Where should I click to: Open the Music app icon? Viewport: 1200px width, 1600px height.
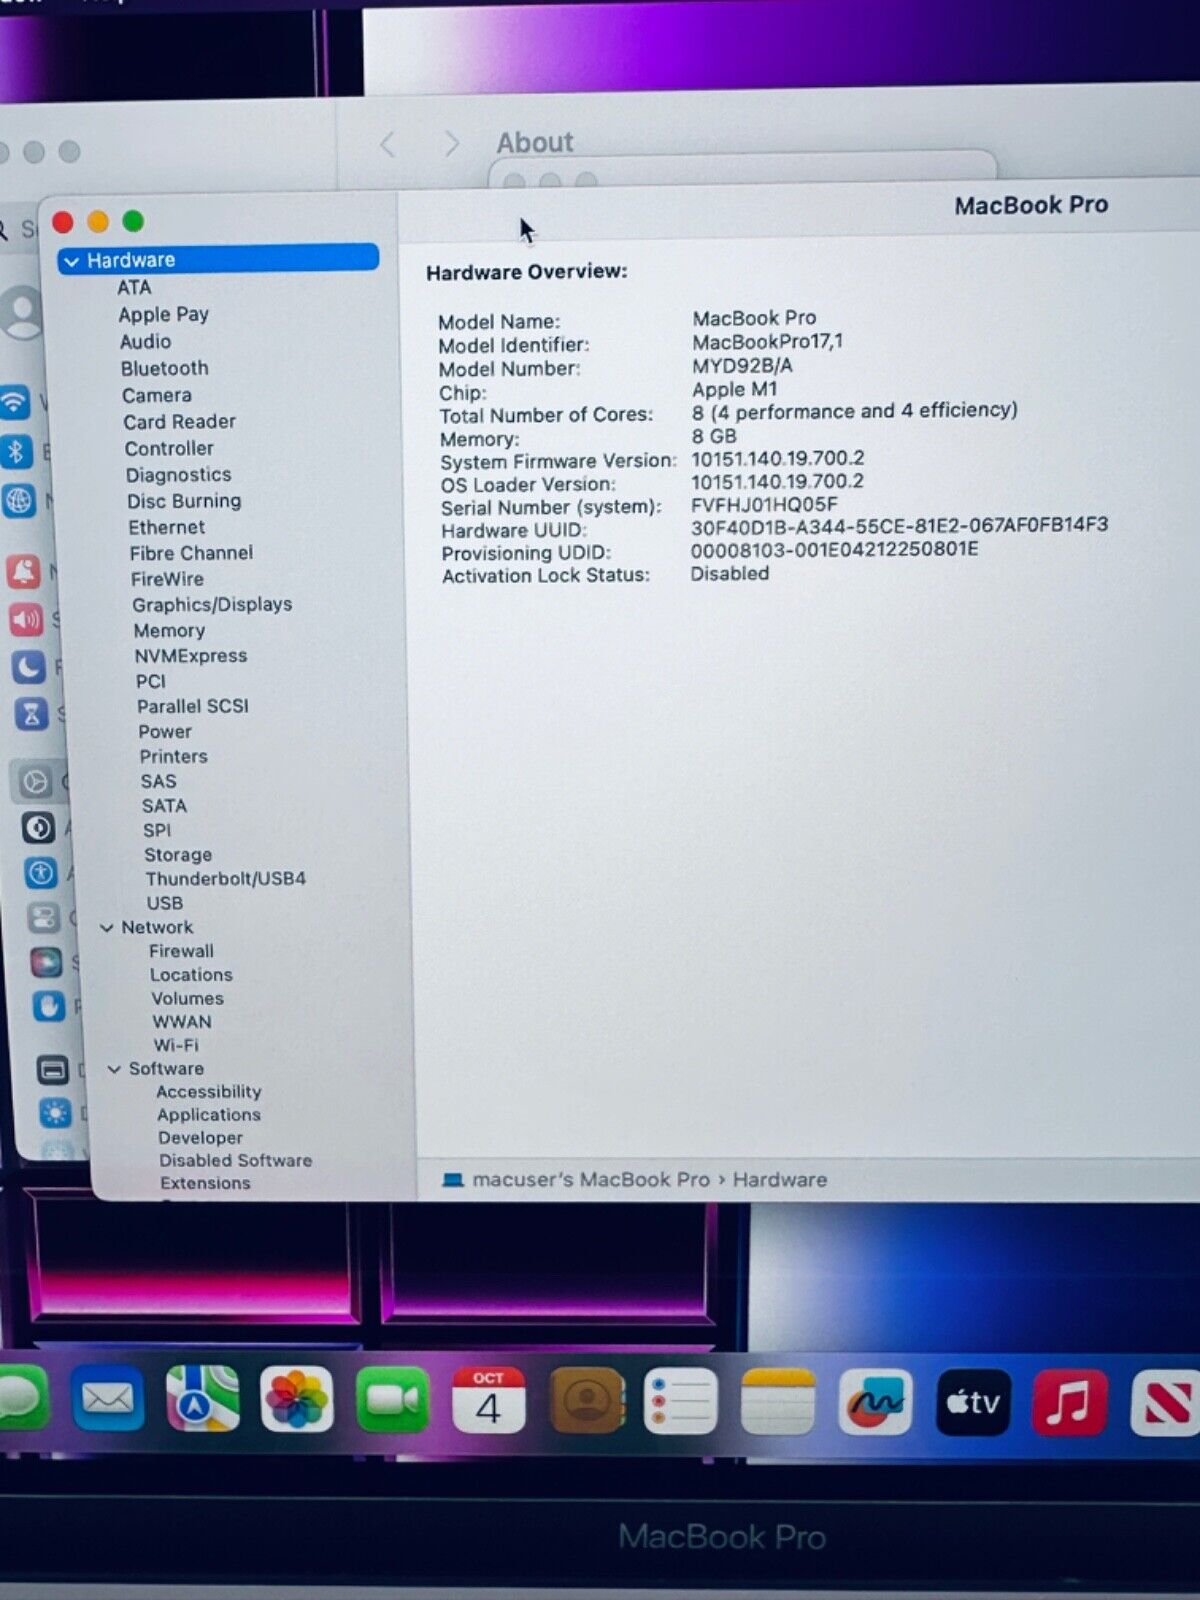(x=1068, y=1402)
